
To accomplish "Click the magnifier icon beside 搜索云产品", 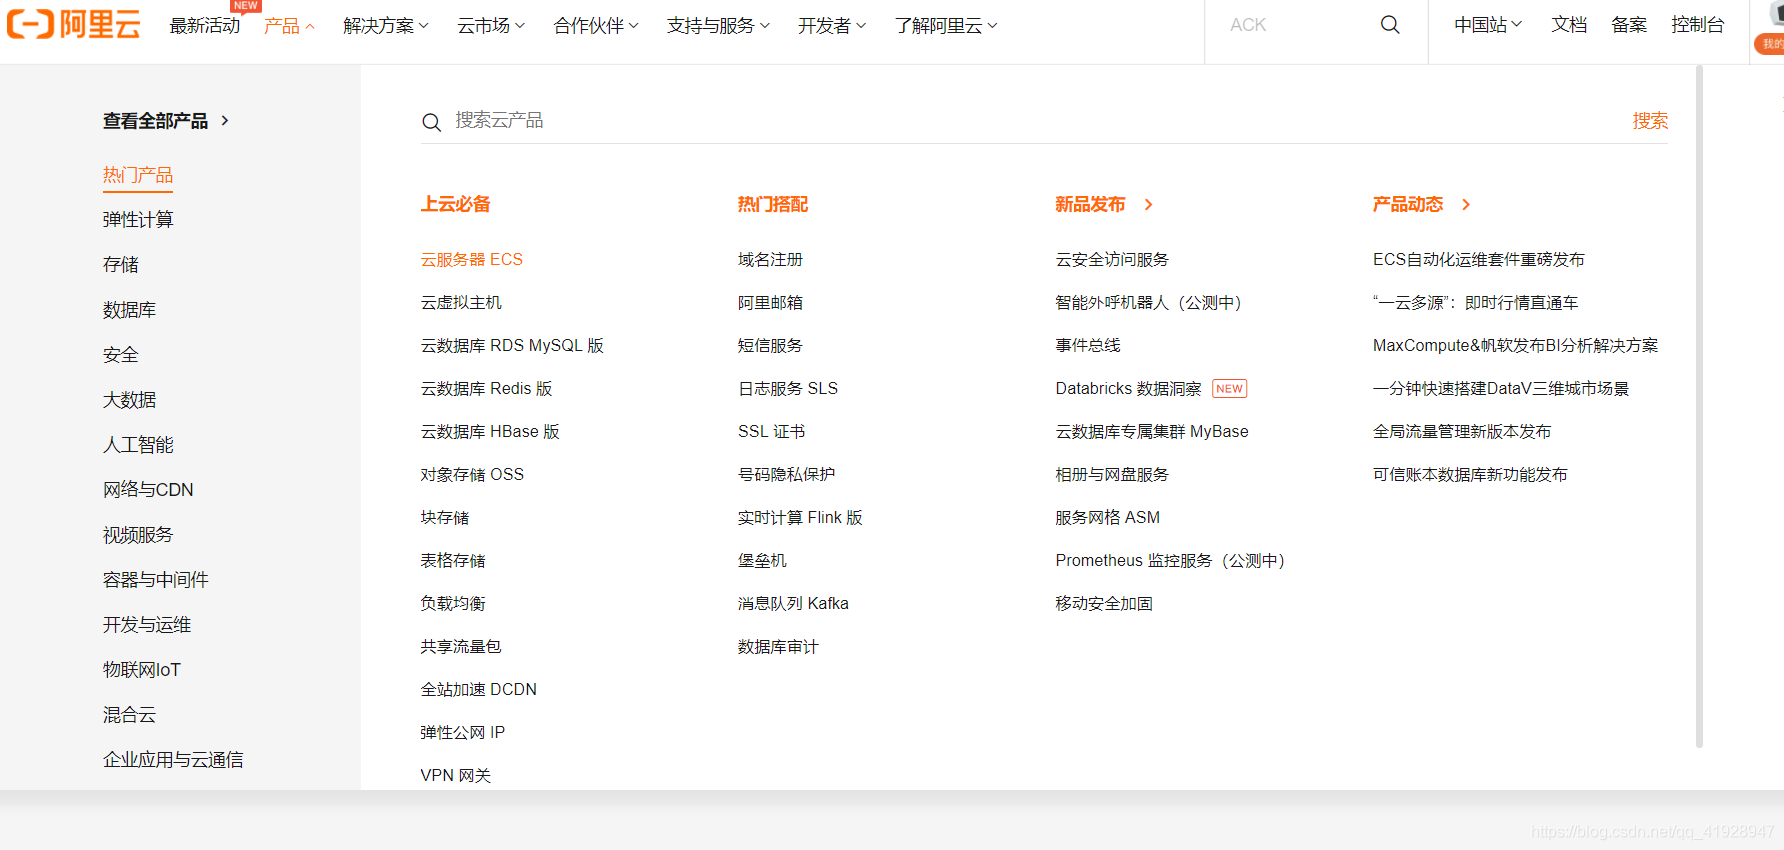I will click(431, 122).
